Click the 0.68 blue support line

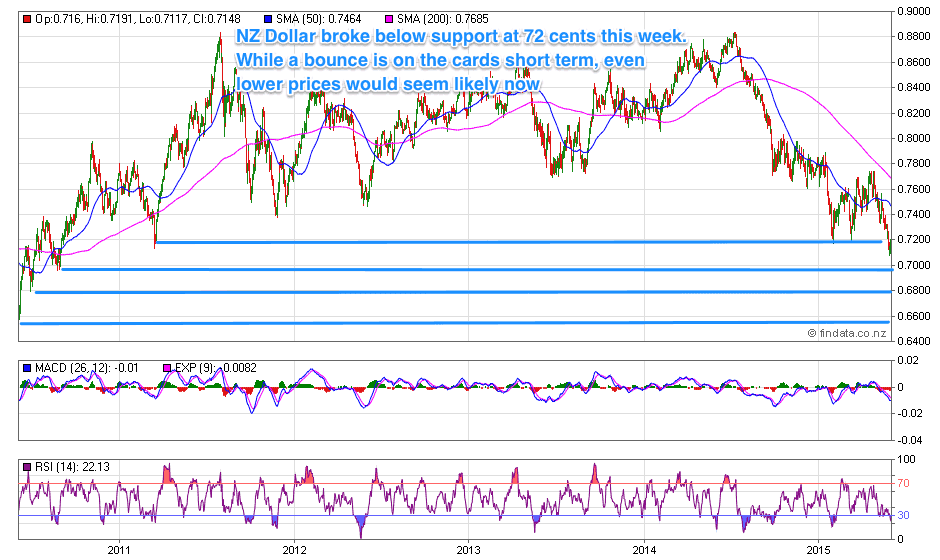(x=463, y=292)
